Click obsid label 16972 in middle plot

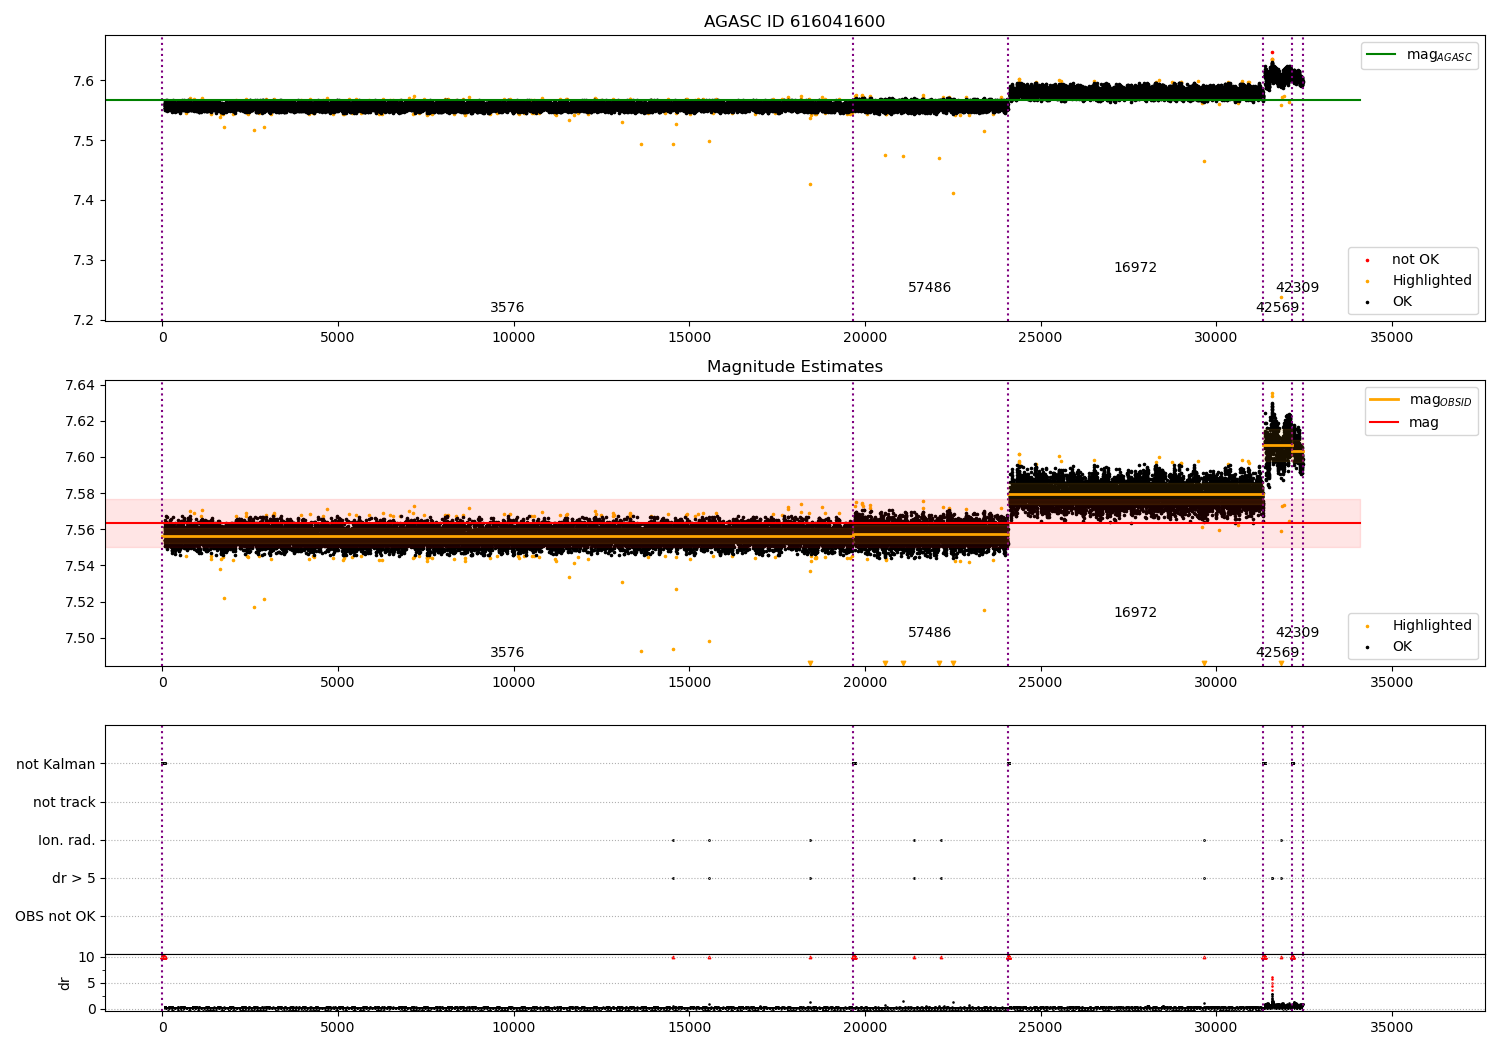(x=1135, y=613)
